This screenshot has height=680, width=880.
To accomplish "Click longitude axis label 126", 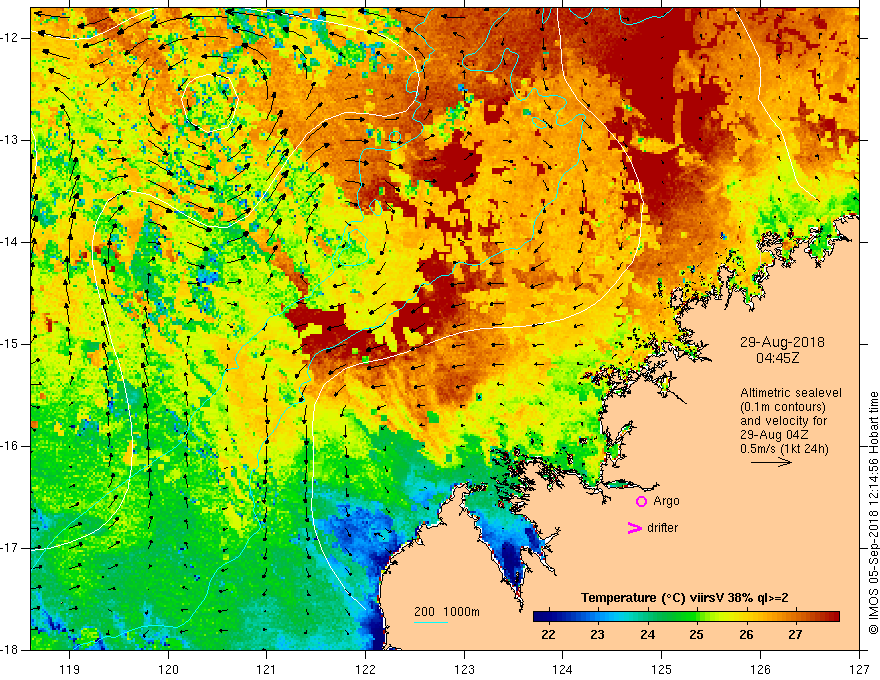I will point(760,669).
